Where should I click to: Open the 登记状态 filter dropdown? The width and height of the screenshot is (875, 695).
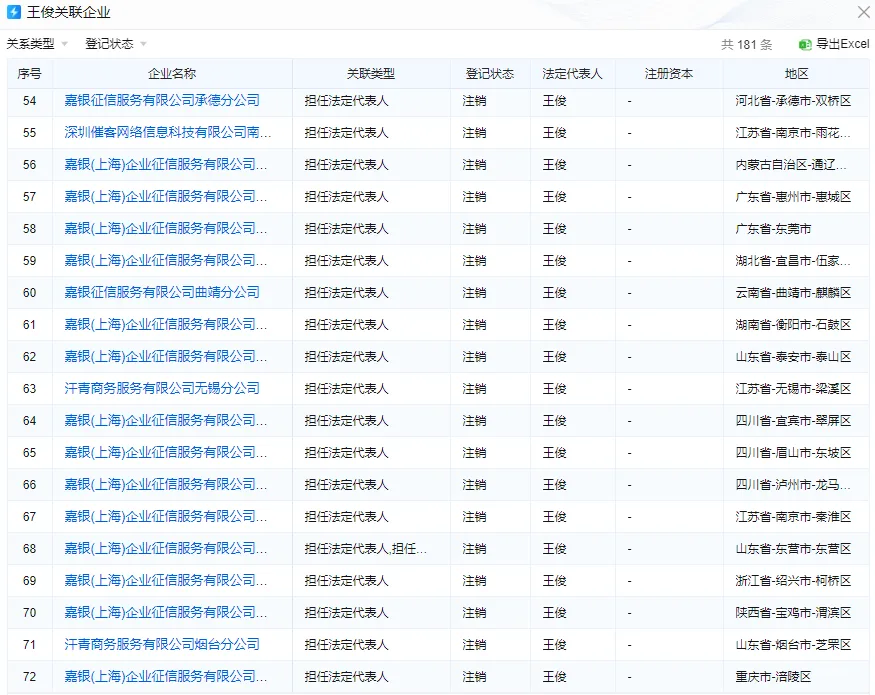coord(116,44)
